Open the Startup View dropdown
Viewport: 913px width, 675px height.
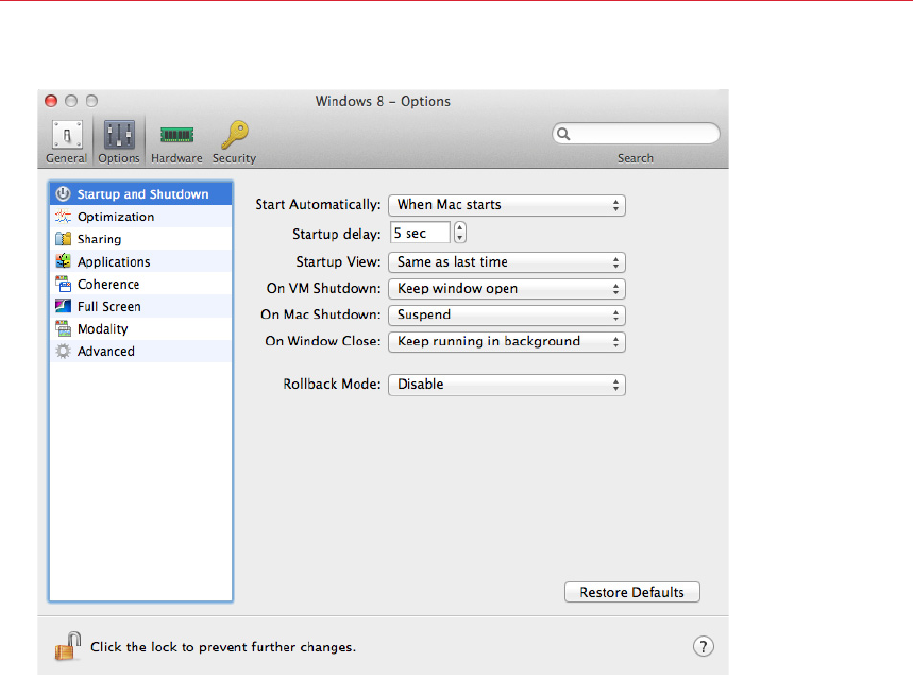(x=507, y=262)
